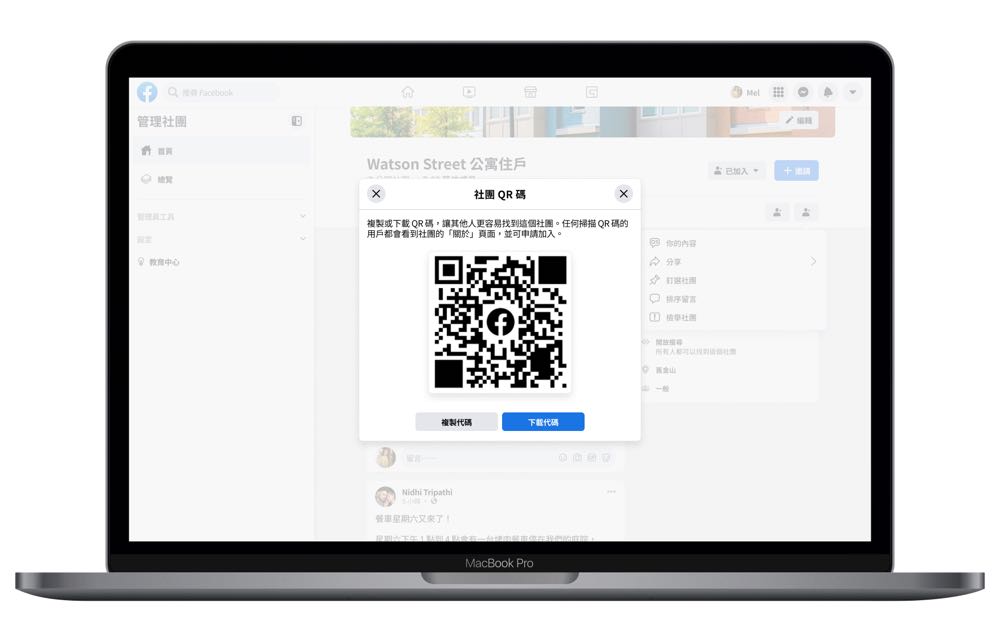Click 複製代碼 to copy the QR code
The image size is (1000, 619).
coord(457,422)
